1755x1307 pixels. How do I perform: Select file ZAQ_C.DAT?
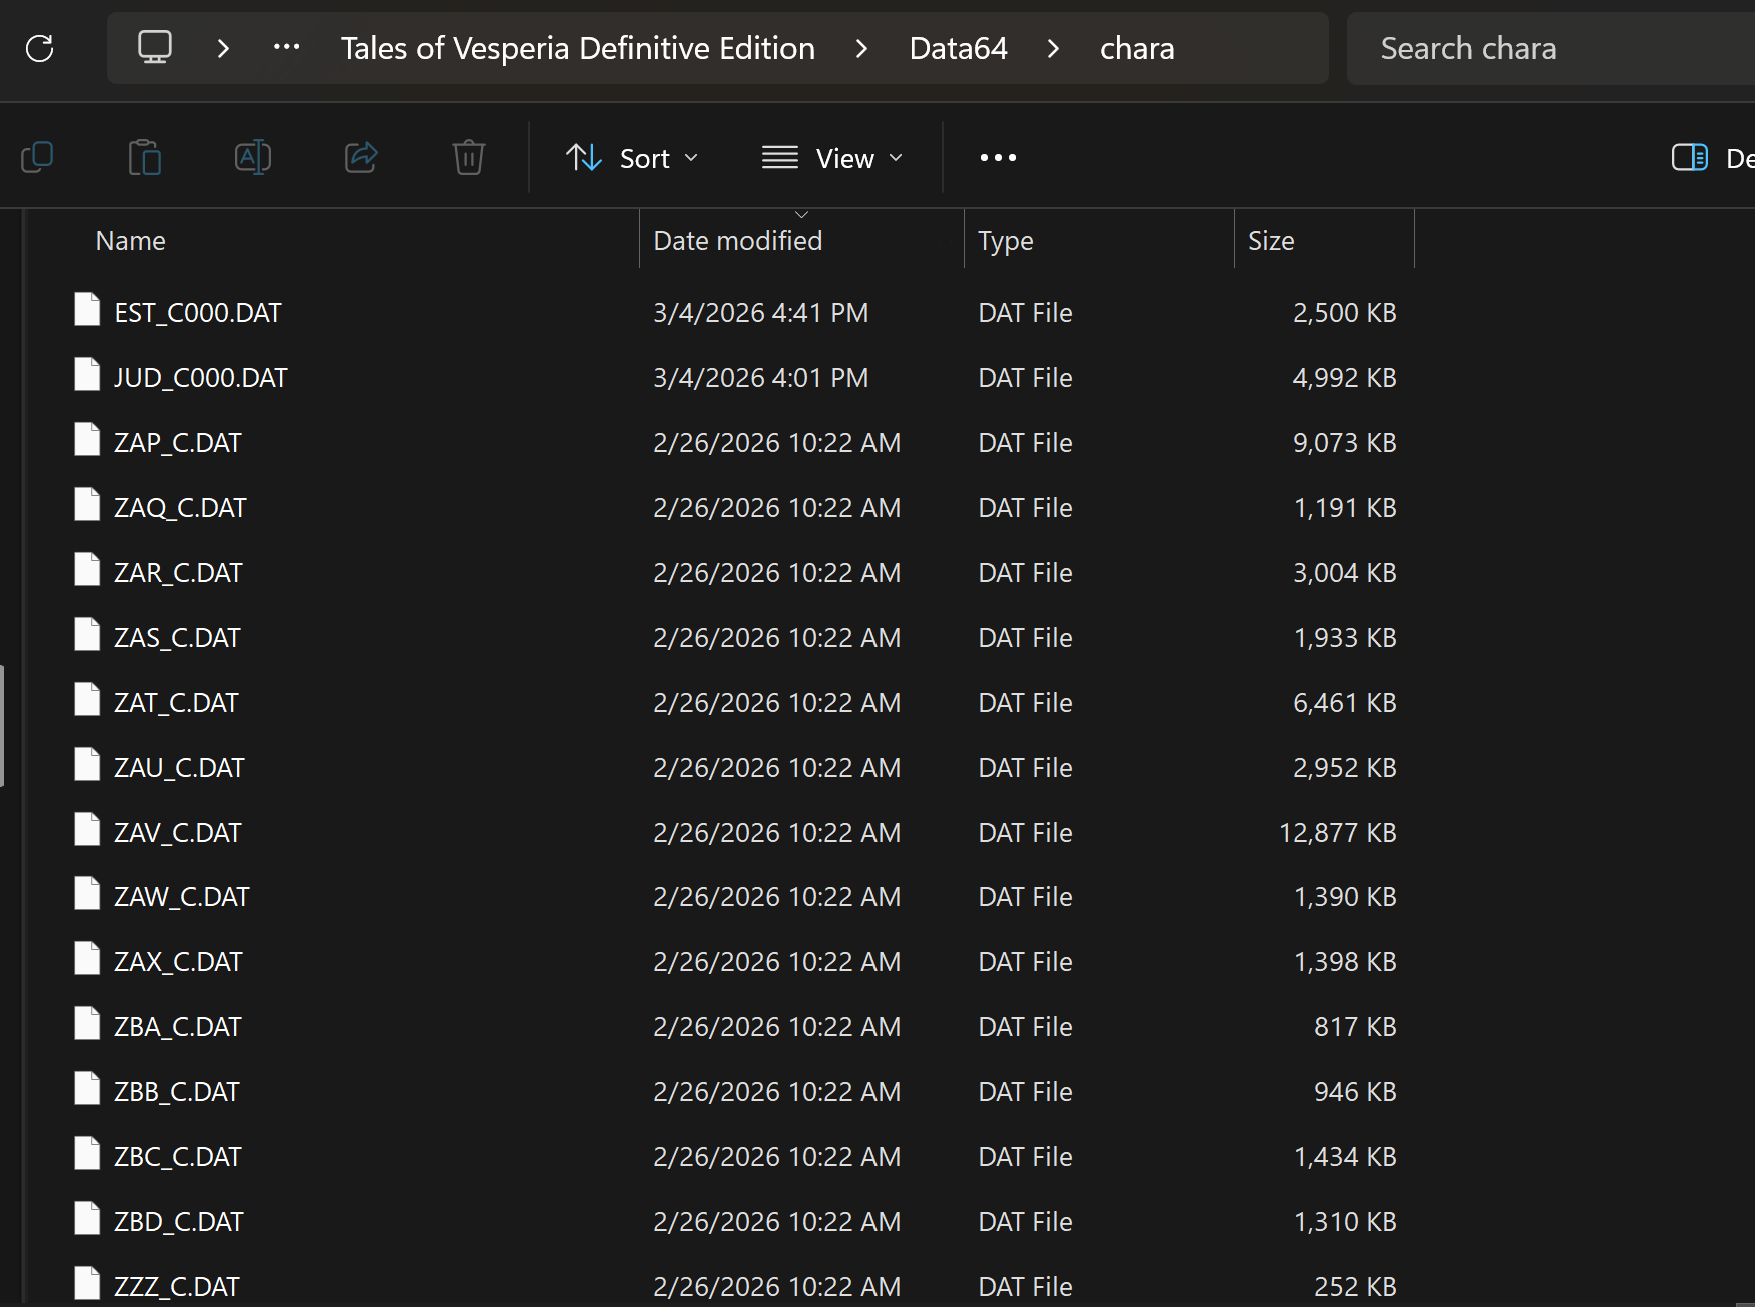180,508
